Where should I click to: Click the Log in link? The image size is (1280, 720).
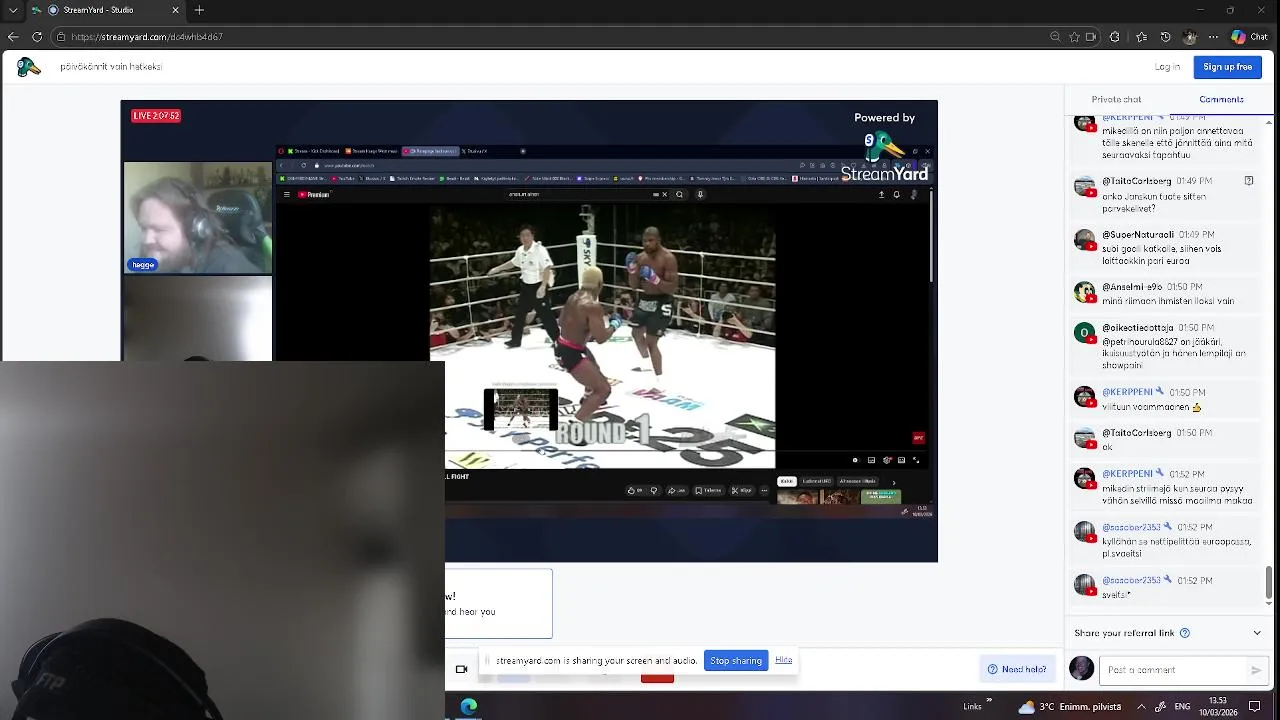[x=1167, y=67]
